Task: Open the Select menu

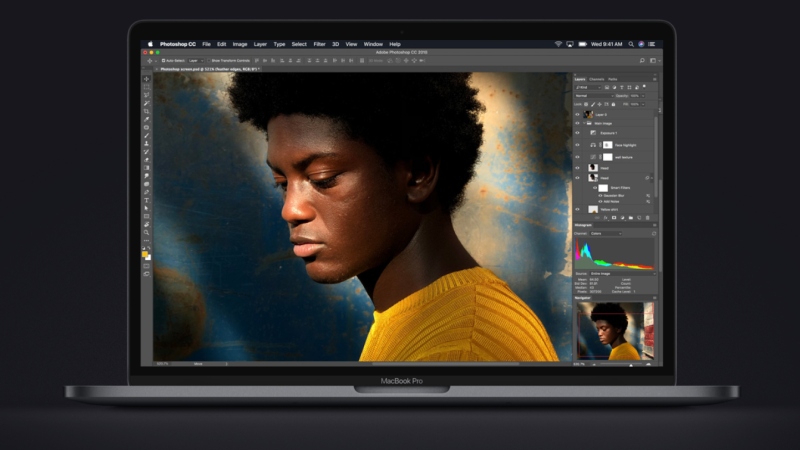Action: [x=299, y=44]
